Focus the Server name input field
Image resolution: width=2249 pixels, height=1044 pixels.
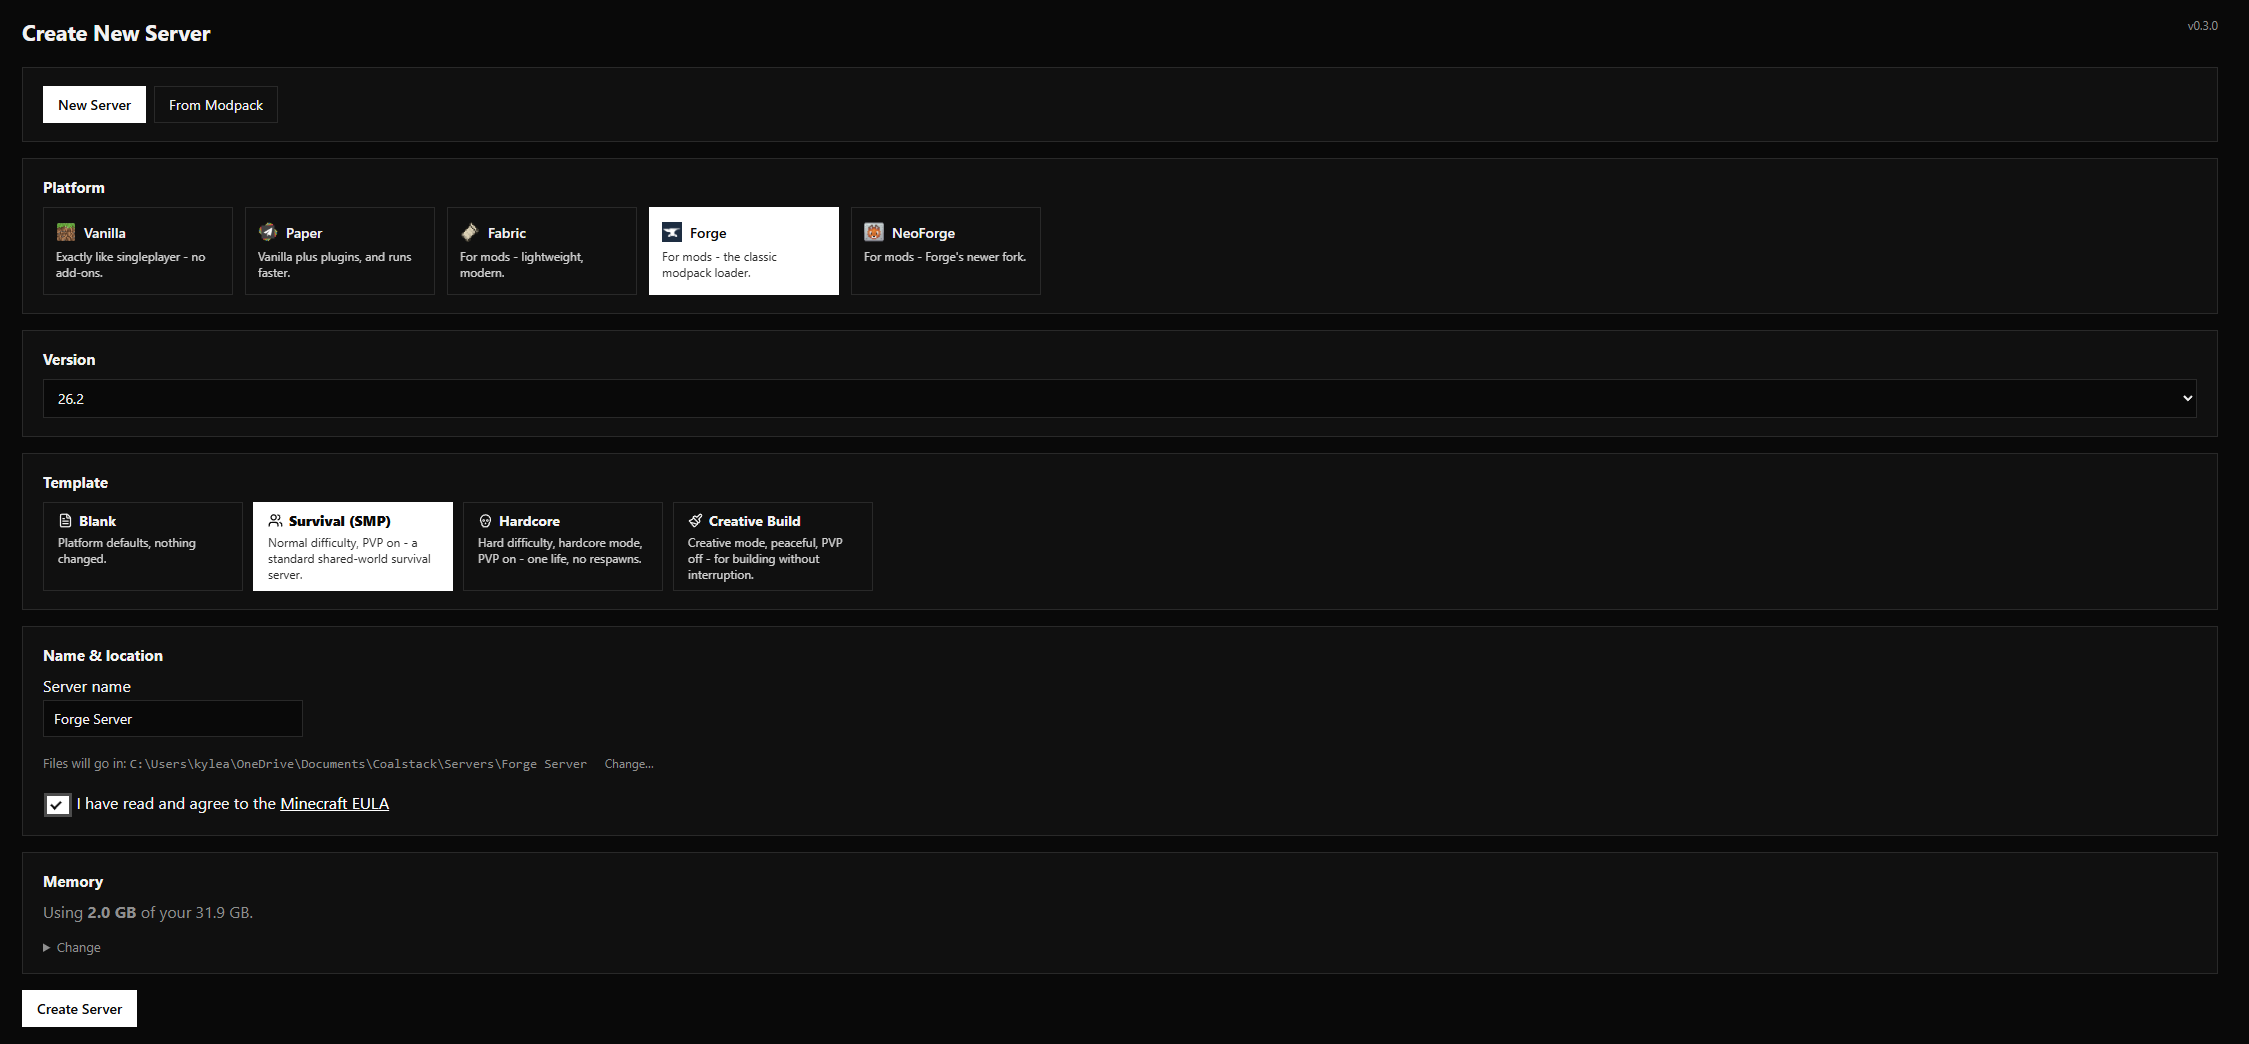(x=173, y=719)
